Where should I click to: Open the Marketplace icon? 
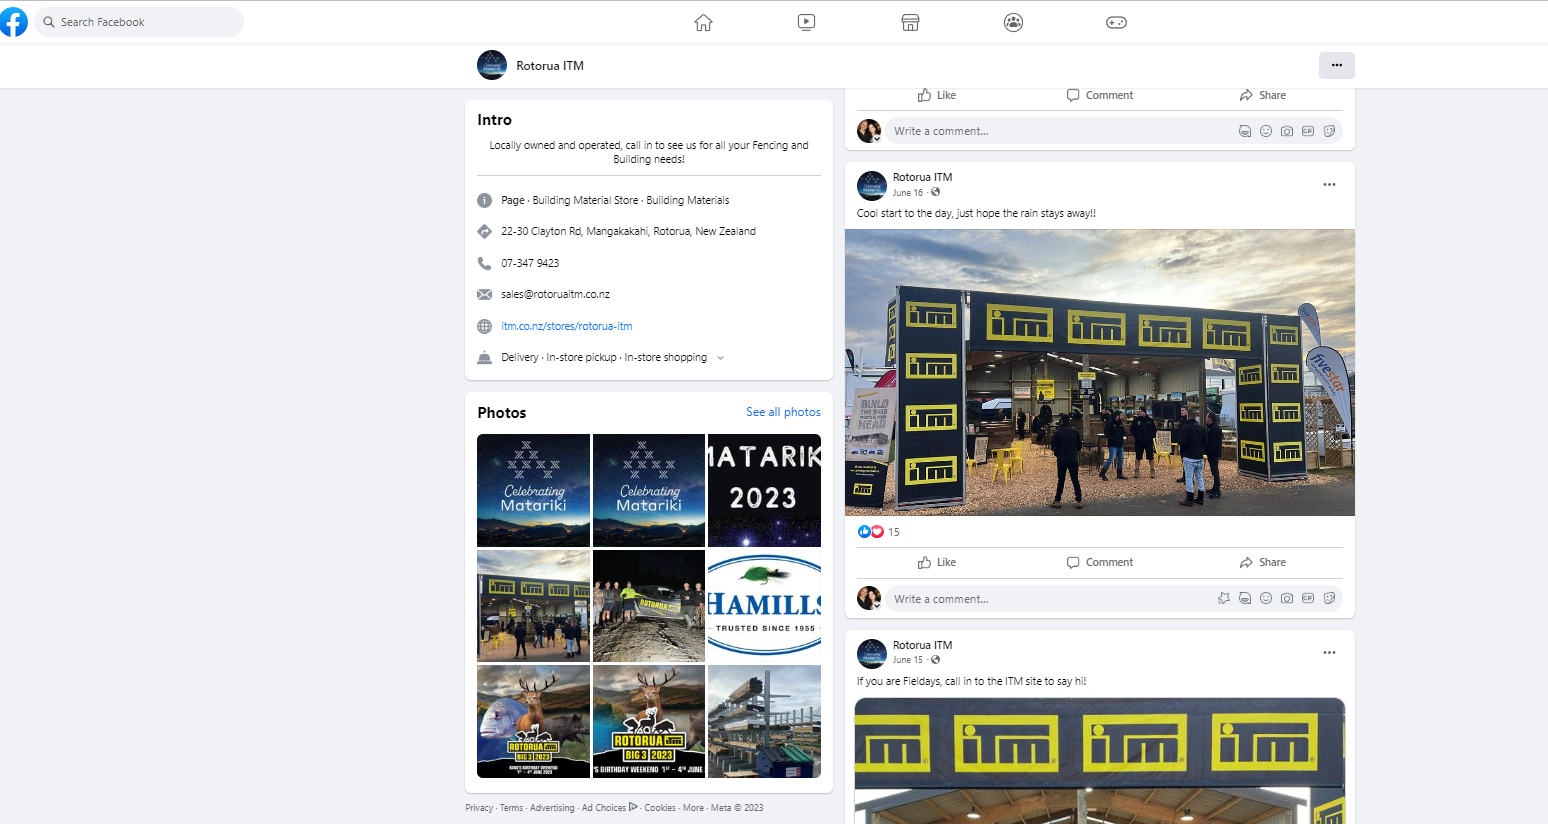910,22
